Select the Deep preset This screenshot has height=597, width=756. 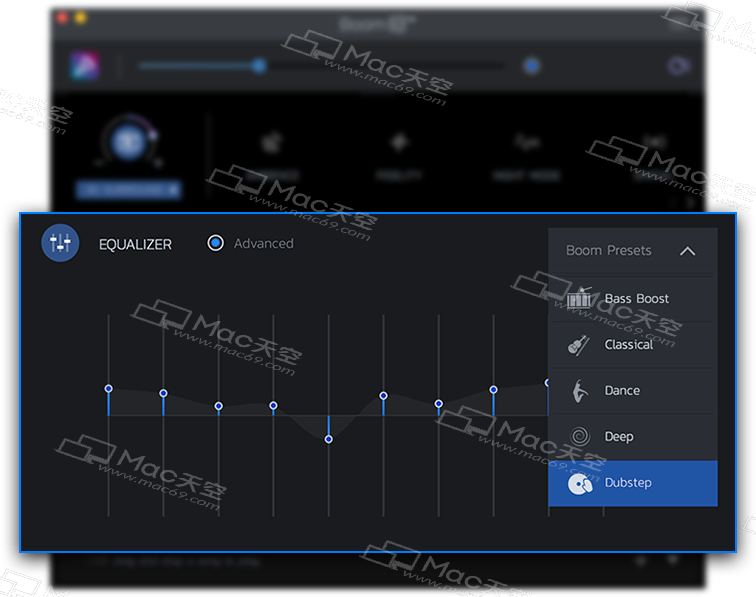click(x=633, y=437)
